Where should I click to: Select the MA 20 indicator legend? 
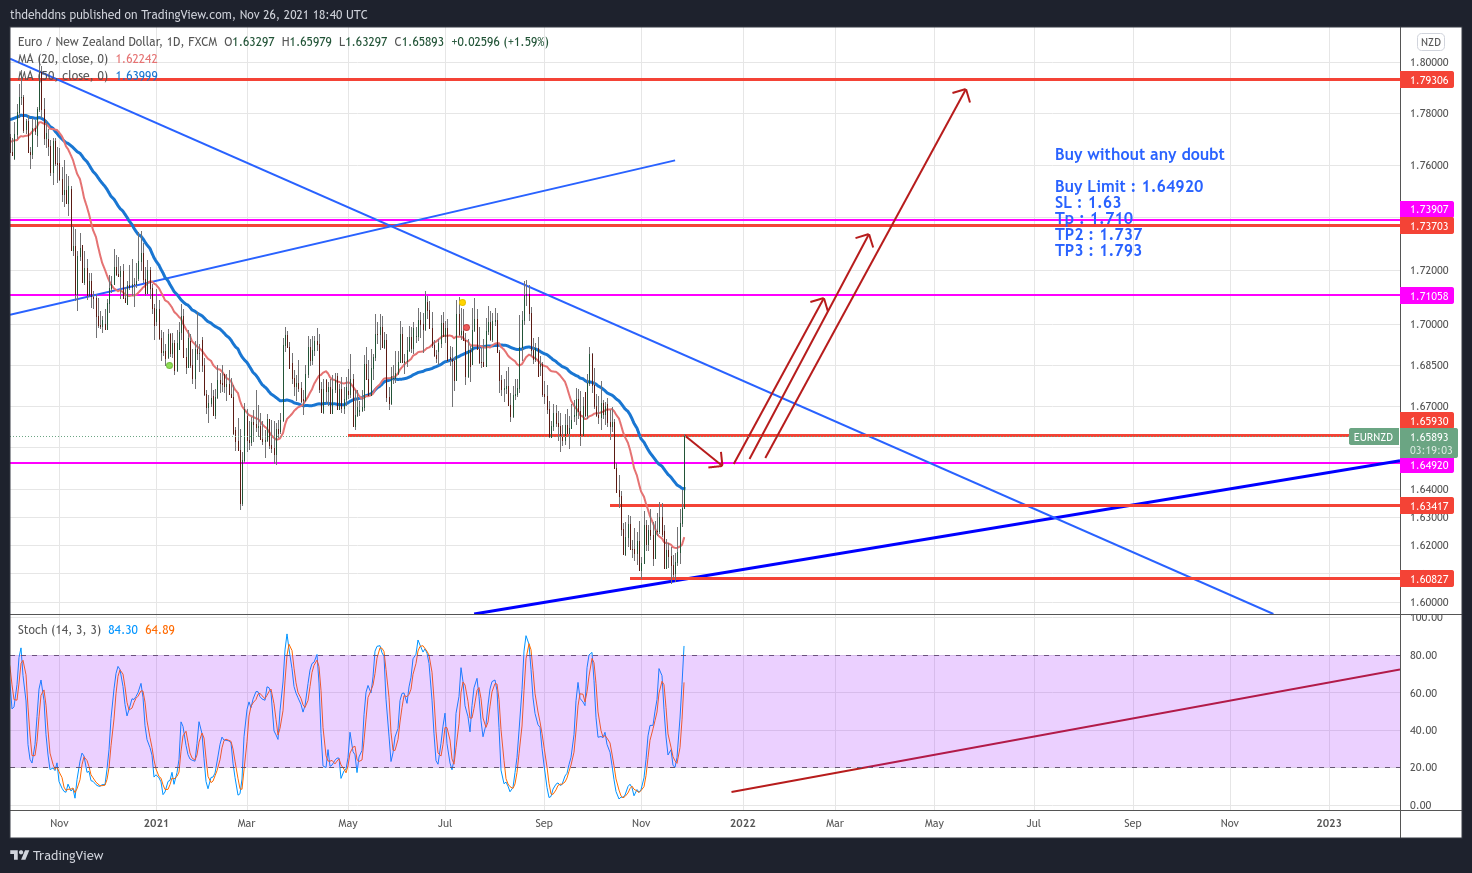click(88, 59)
